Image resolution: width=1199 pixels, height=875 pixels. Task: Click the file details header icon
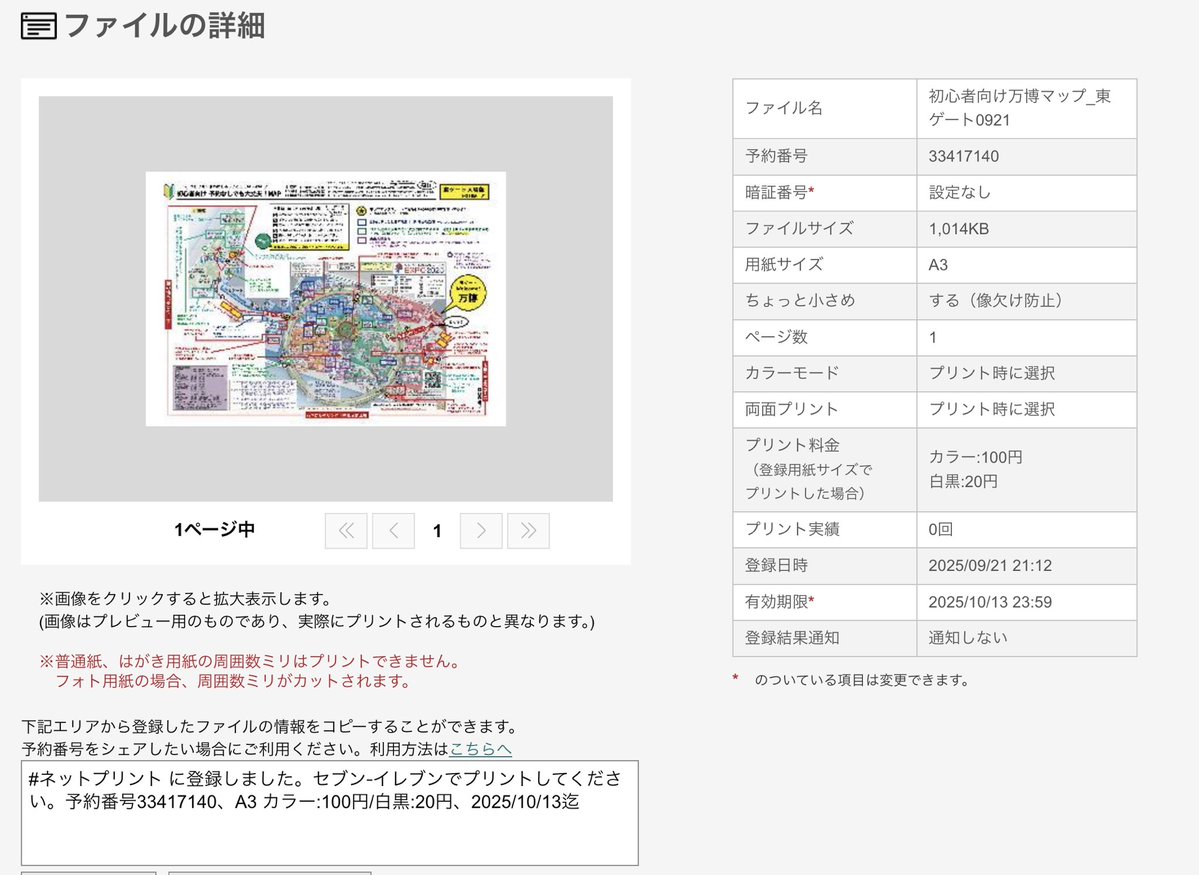coord(38,25)
